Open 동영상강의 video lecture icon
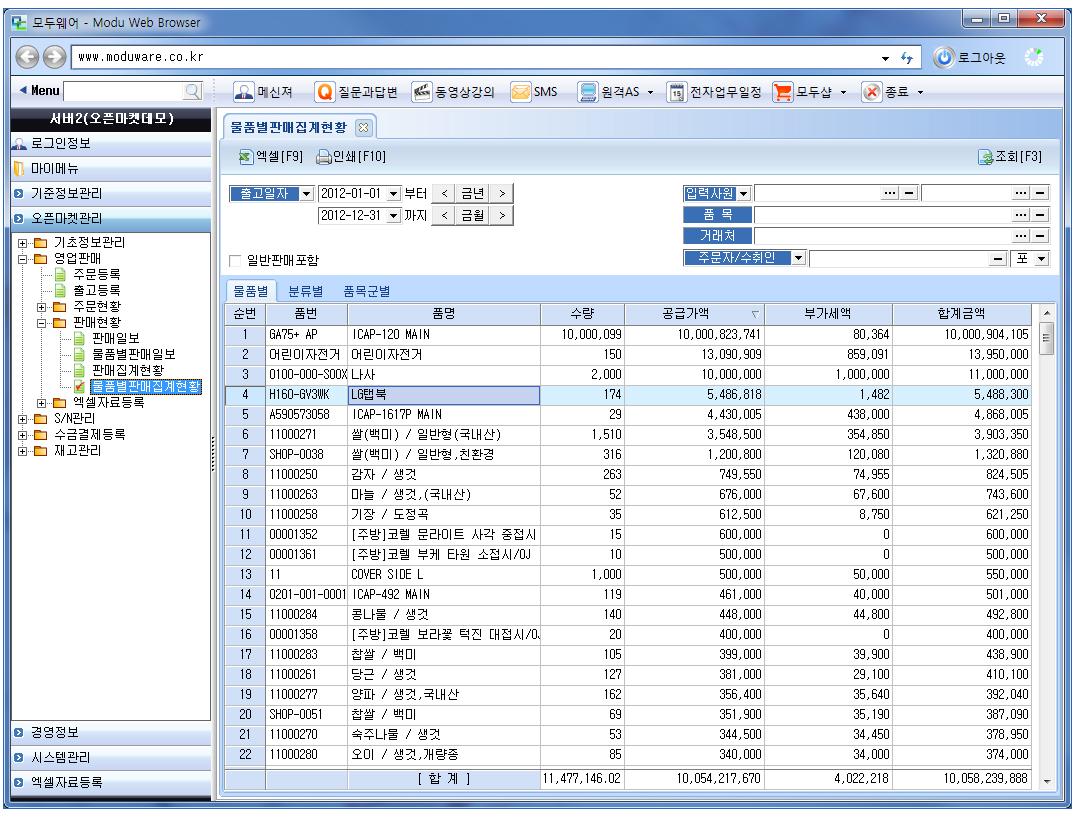Screen dimensions: 1075x817 coord(421,93)
